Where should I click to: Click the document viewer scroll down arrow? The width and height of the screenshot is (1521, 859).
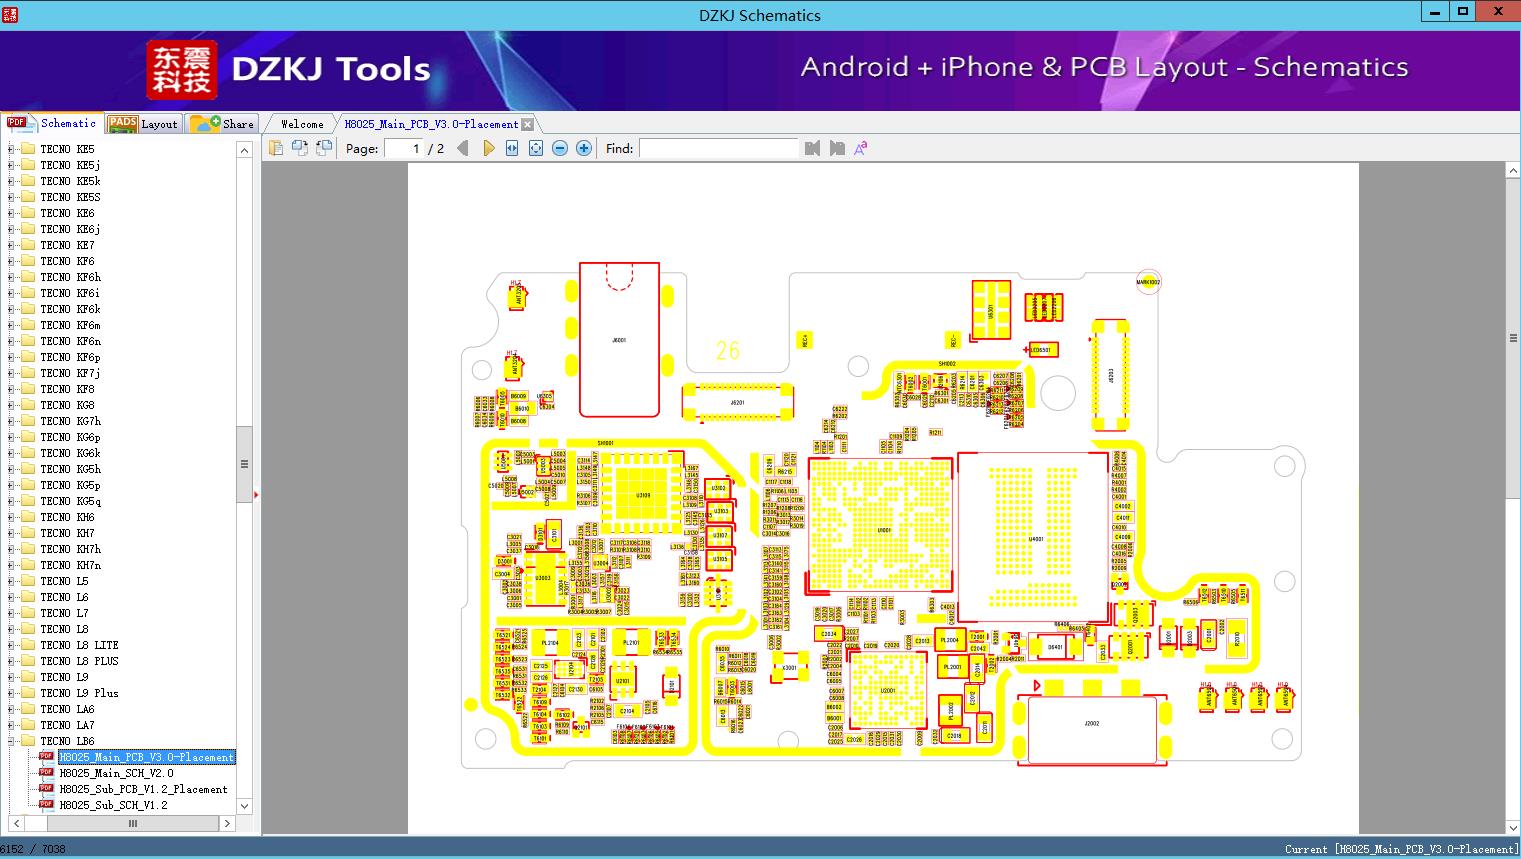[1513, 827]
